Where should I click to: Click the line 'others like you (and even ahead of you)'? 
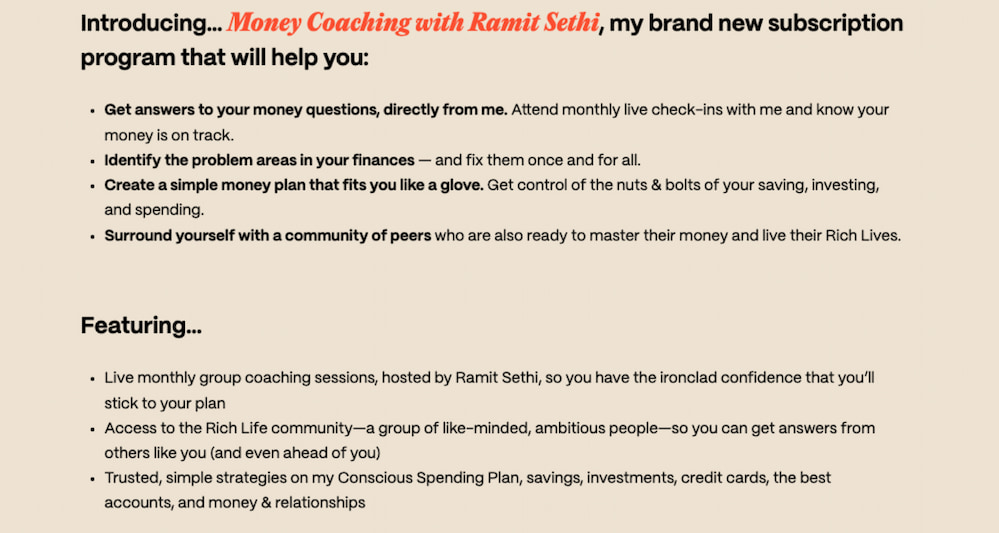pos(241,453)
